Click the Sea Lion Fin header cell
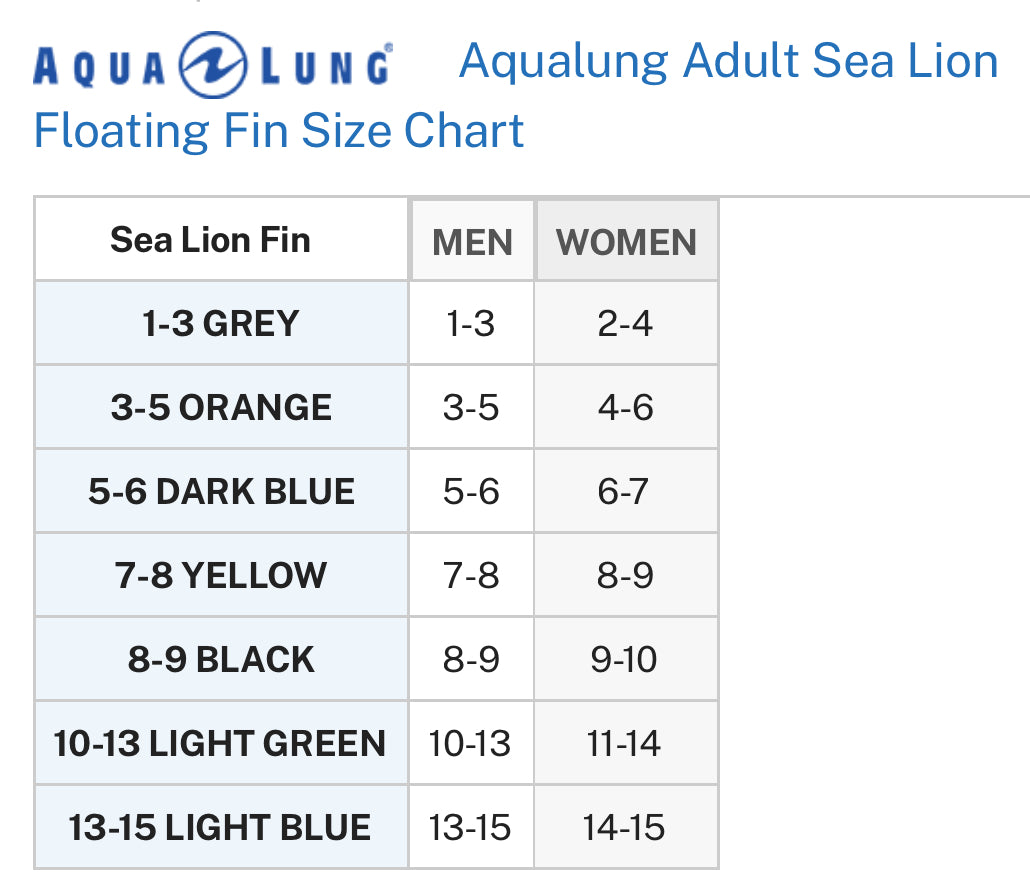 210,240
